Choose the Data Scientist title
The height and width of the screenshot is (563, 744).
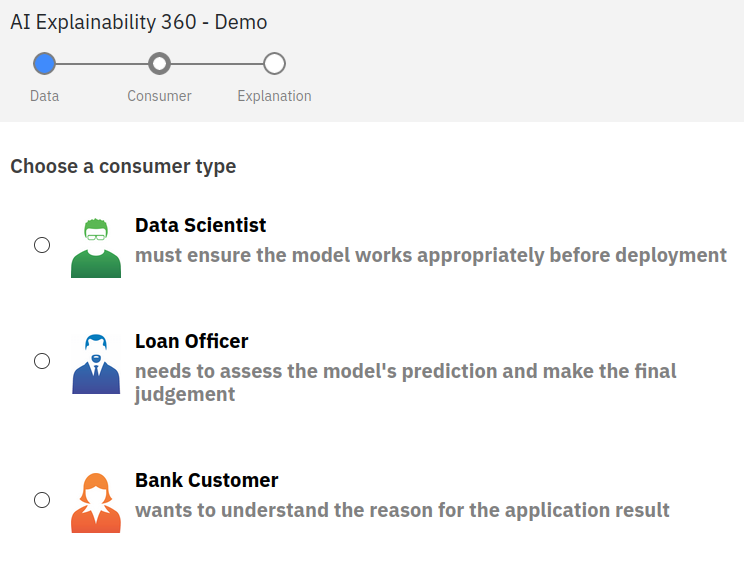[x=201, y=225]
